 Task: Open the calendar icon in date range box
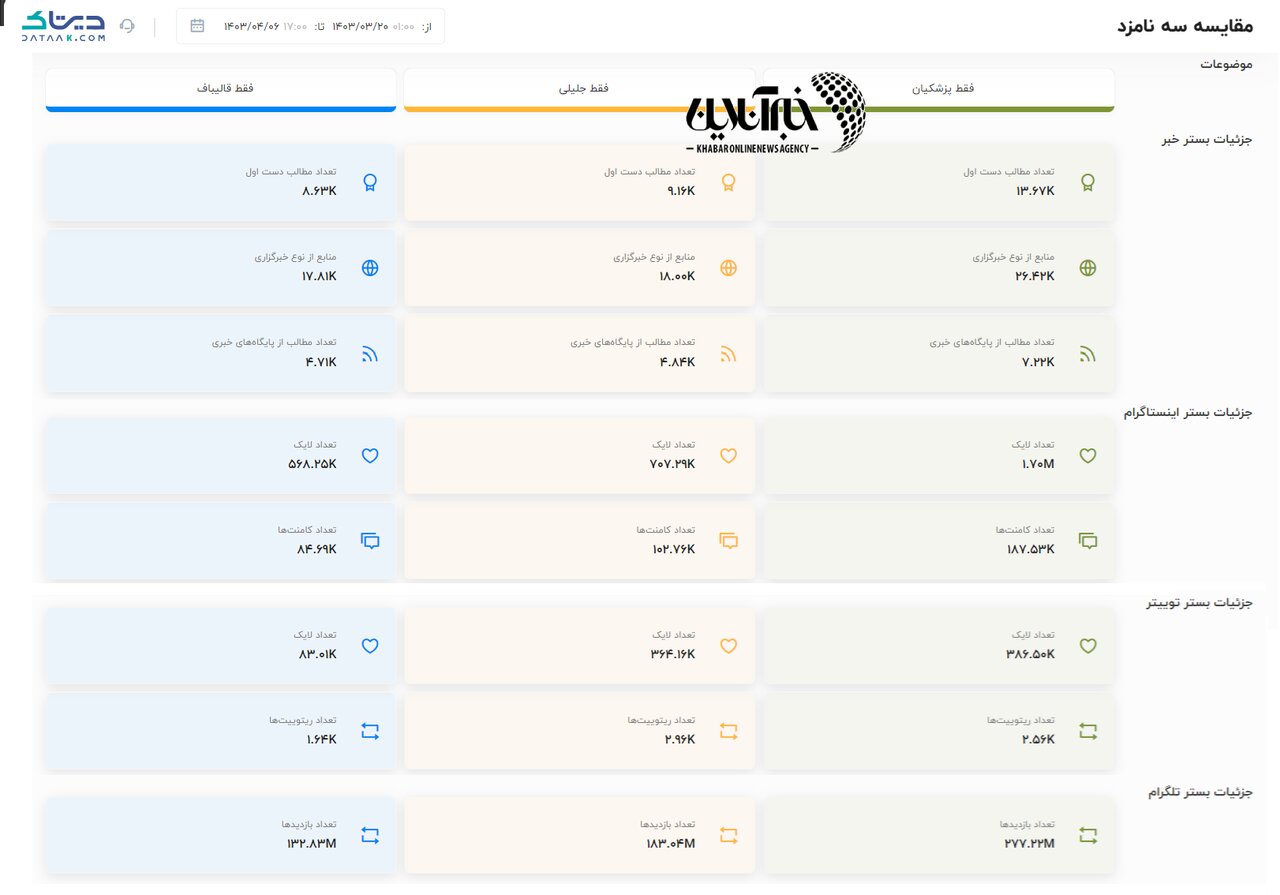[x=197, y=26]
